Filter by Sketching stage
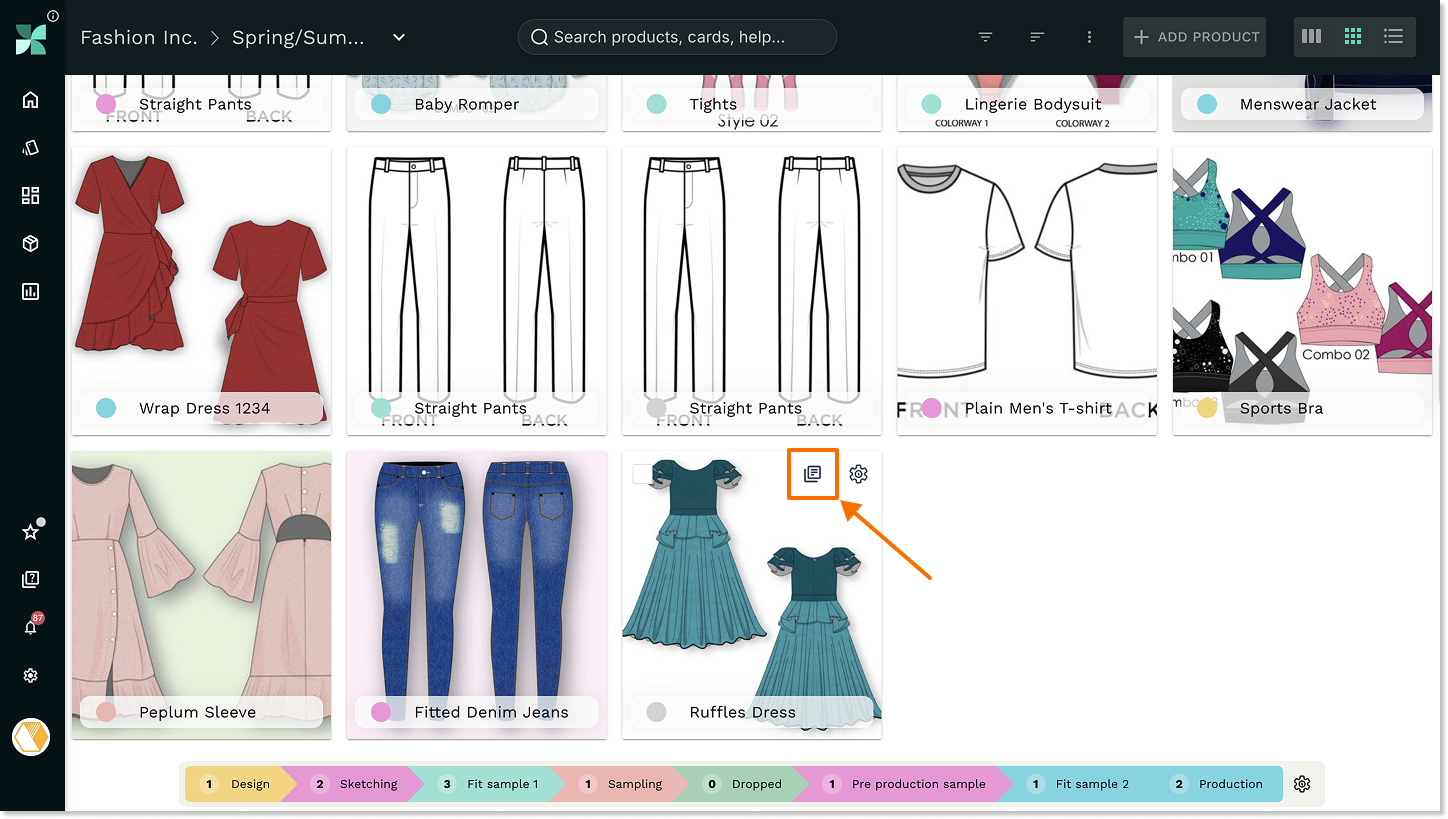Image resolution: width=1448 pixels, height=819 pixels. (357, 784)
